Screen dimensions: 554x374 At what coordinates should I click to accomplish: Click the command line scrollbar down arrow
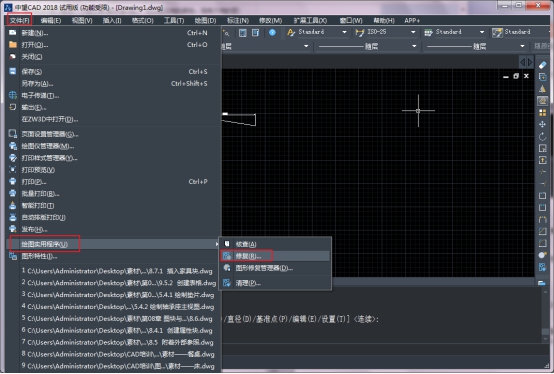click(x=545, y=338)
